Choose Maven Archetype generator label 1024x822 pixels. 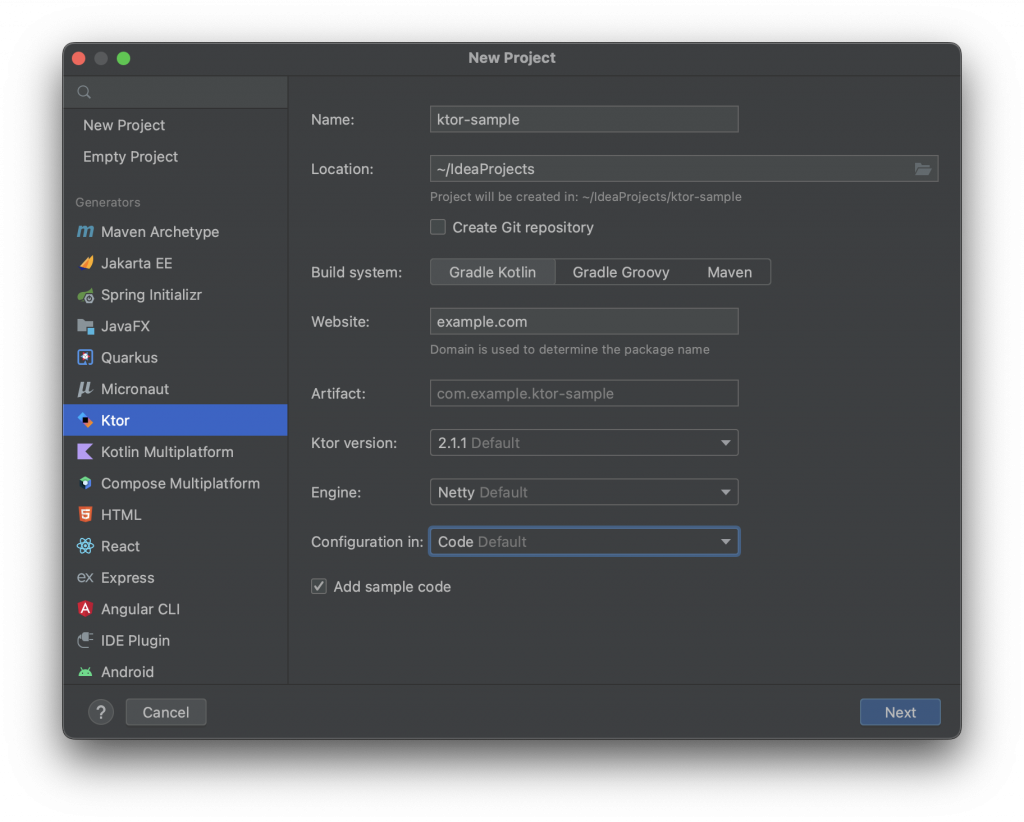160,232
